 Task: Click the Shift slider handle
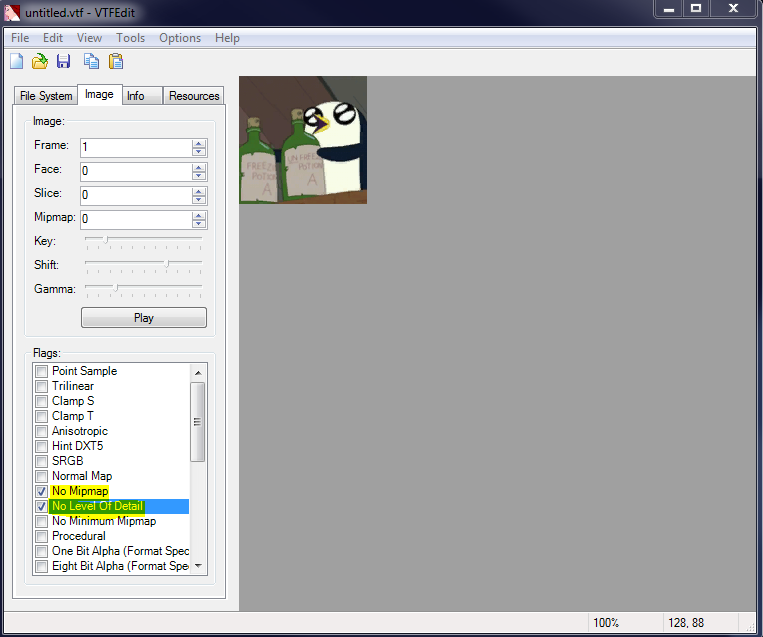tap(167, 263)
